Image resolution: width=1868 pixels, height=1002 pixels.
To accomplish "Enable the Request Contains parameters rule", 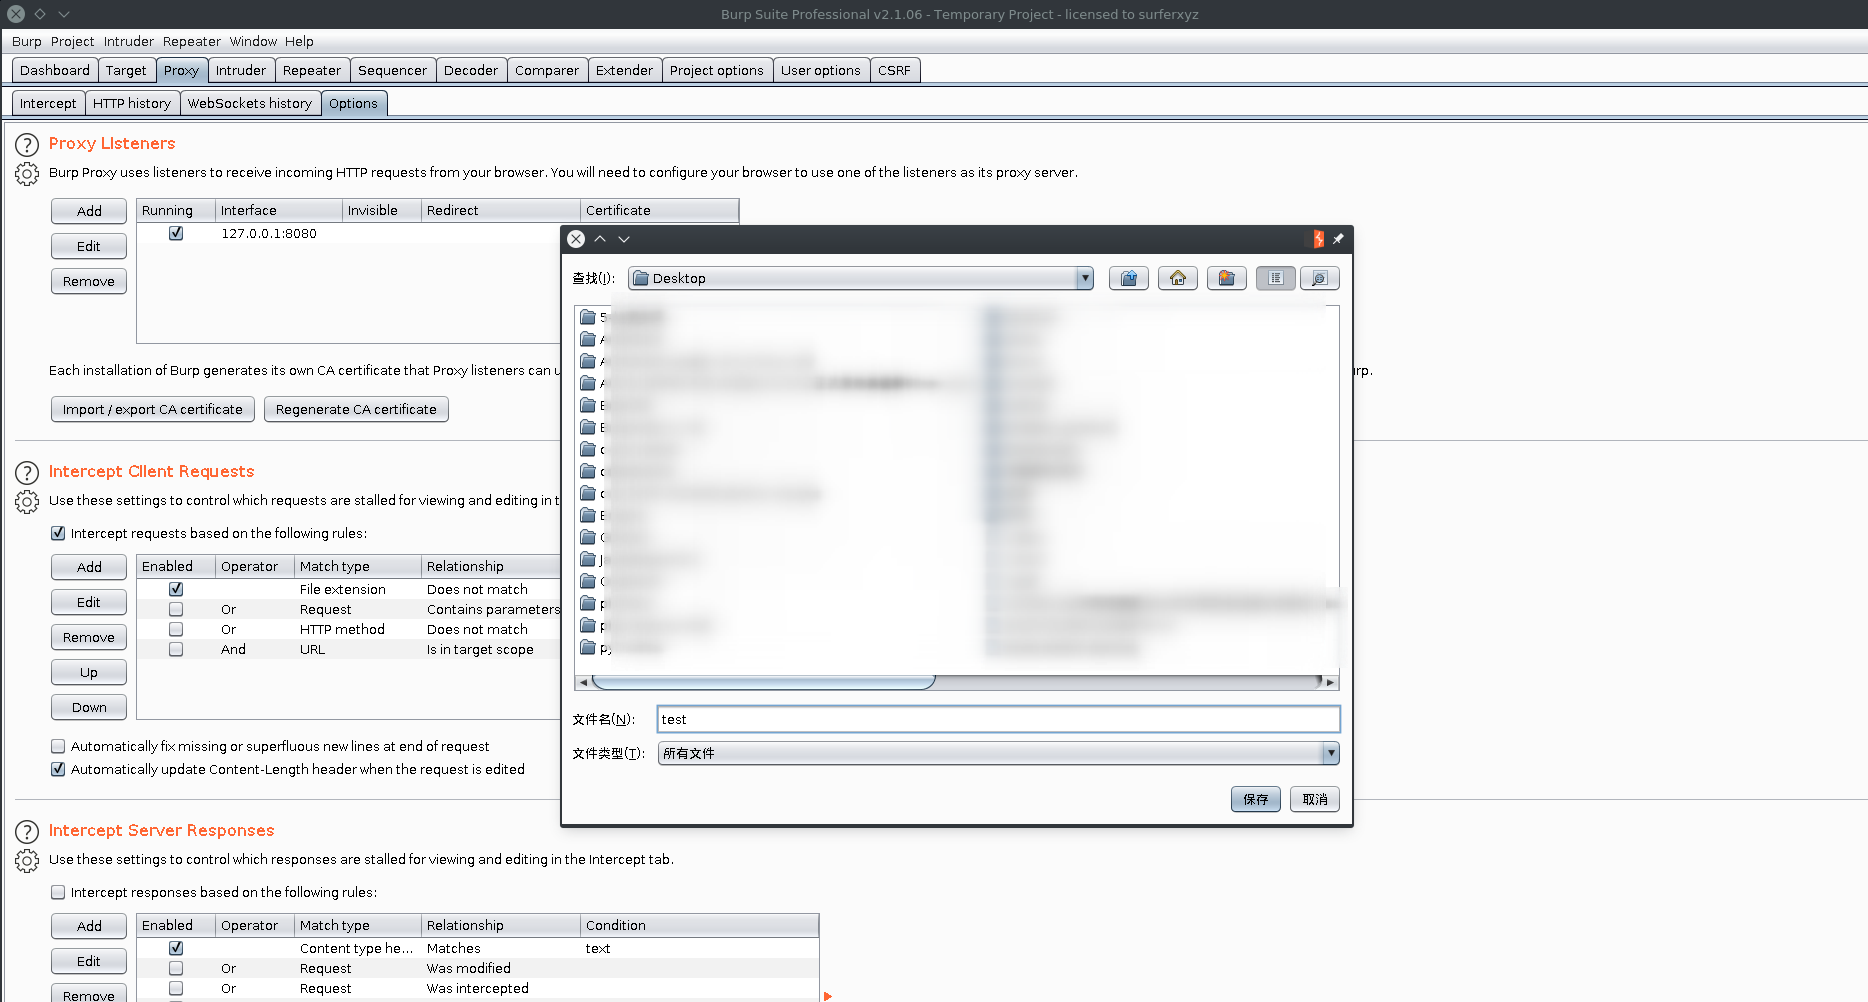I will tap(176, 609).
